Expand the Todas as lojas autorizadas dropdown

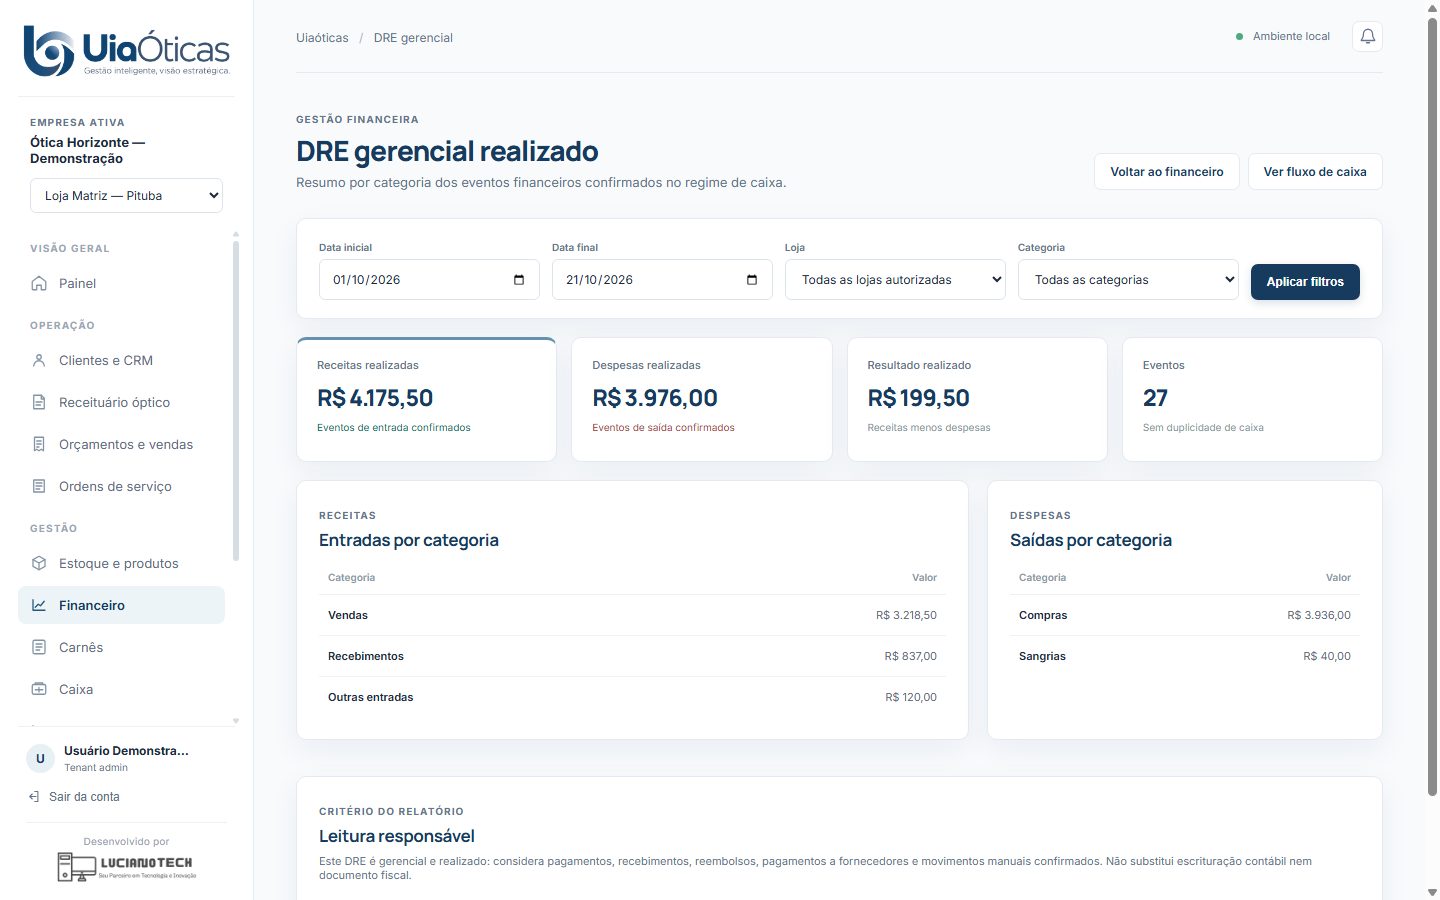click(x=895, y=280)
